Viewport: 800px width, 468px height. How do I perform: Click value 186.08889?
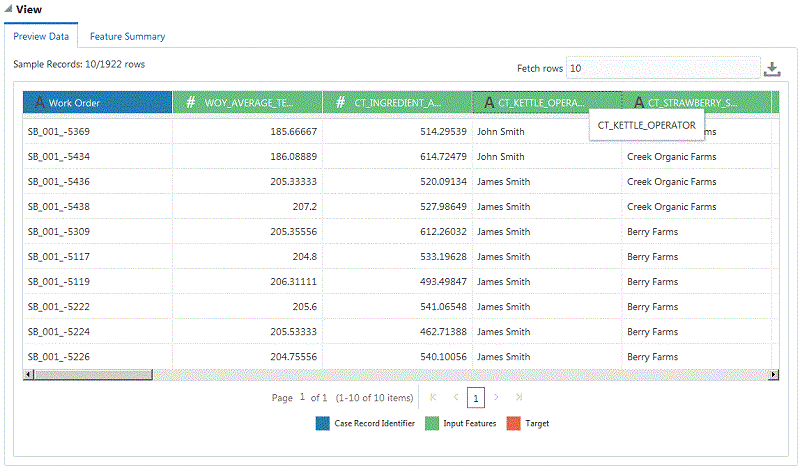pyautogui.click(x=293, y=157)
